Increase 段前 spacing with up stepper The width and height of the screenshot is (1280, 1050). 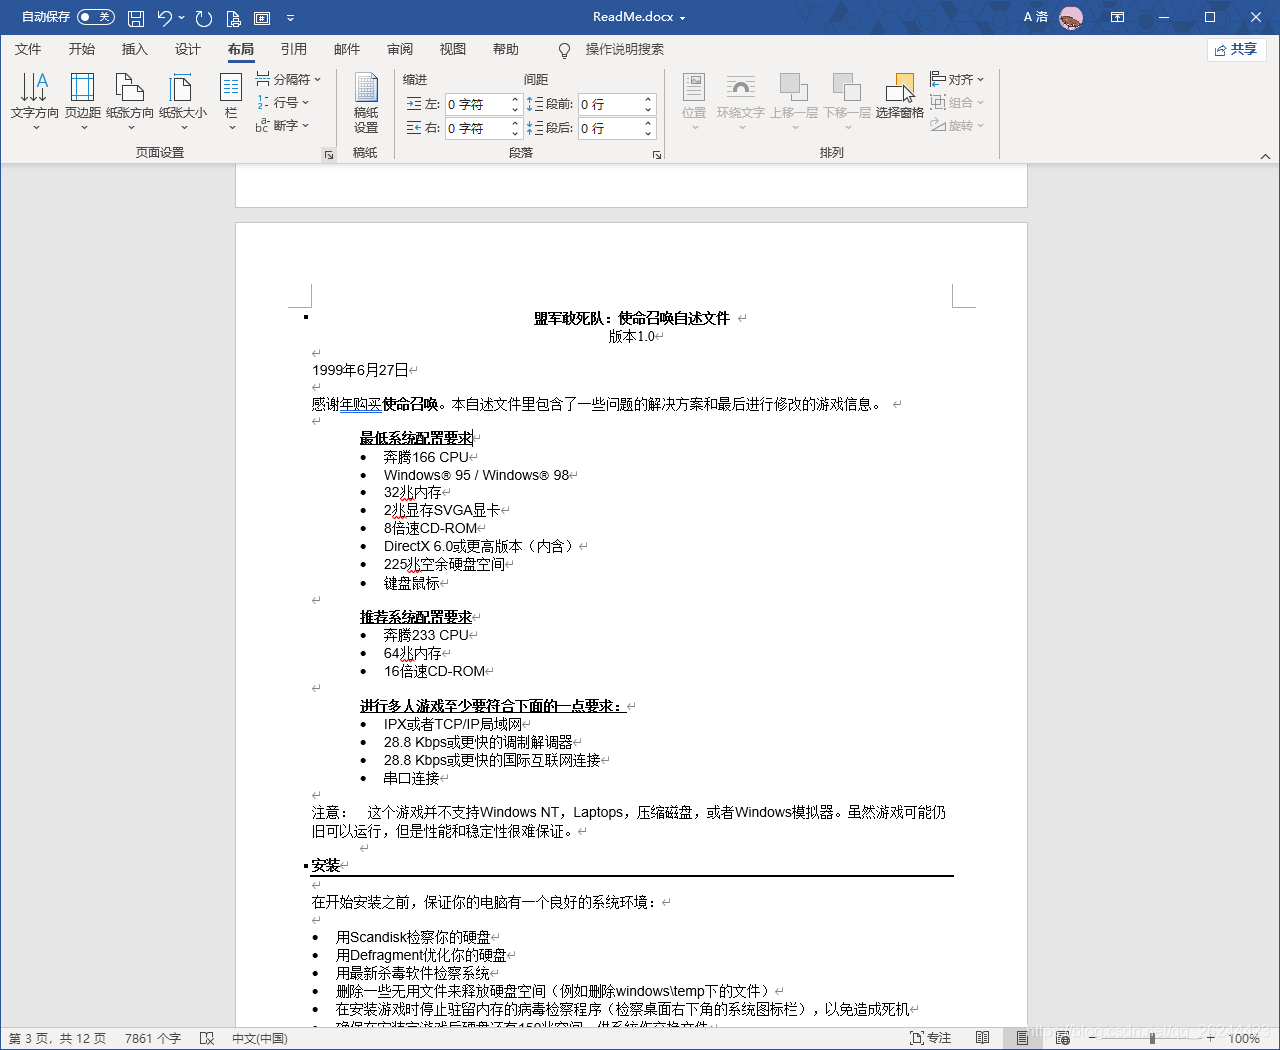coord(648,99)
